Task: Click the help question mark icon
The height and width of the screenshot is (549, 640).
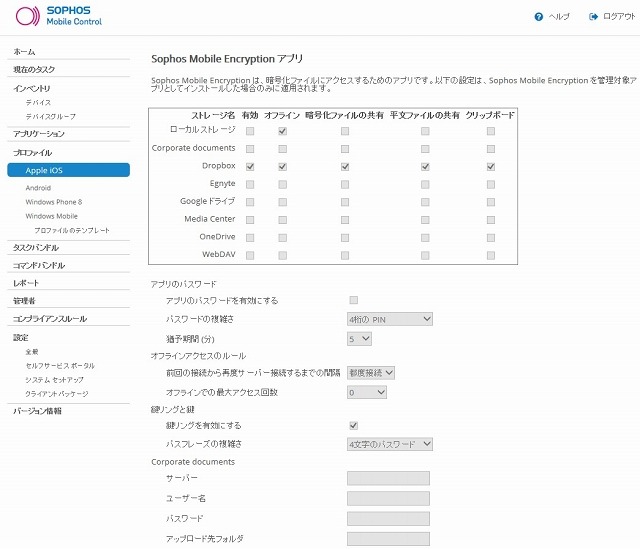Action: [539, 17]
